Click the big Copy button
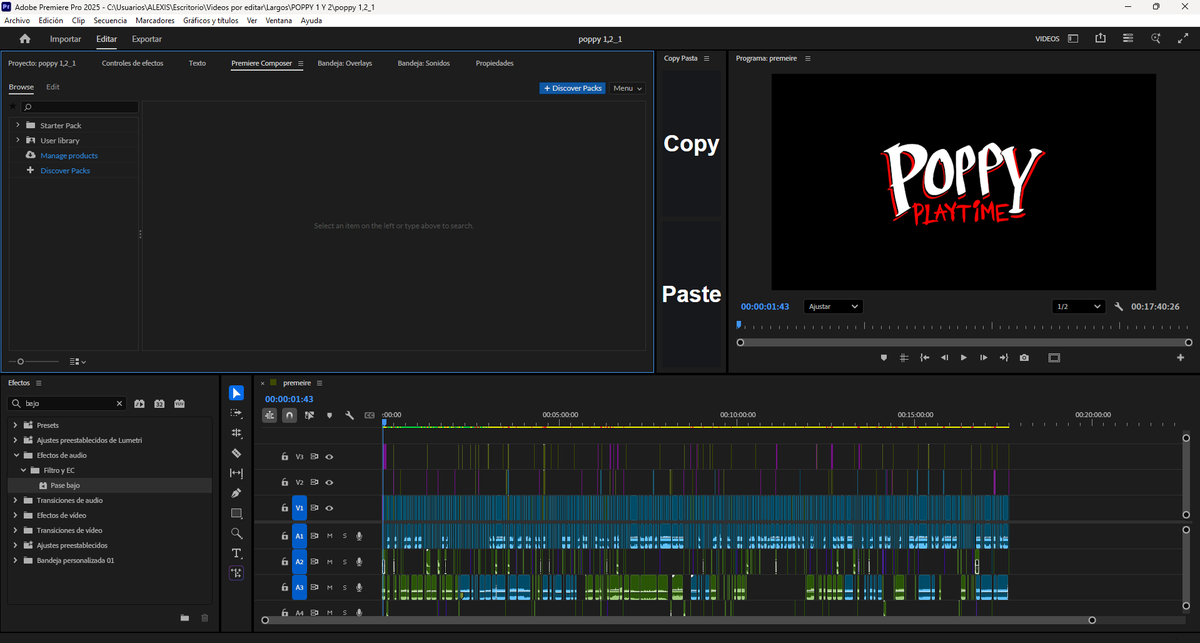 tap(692, 143)
